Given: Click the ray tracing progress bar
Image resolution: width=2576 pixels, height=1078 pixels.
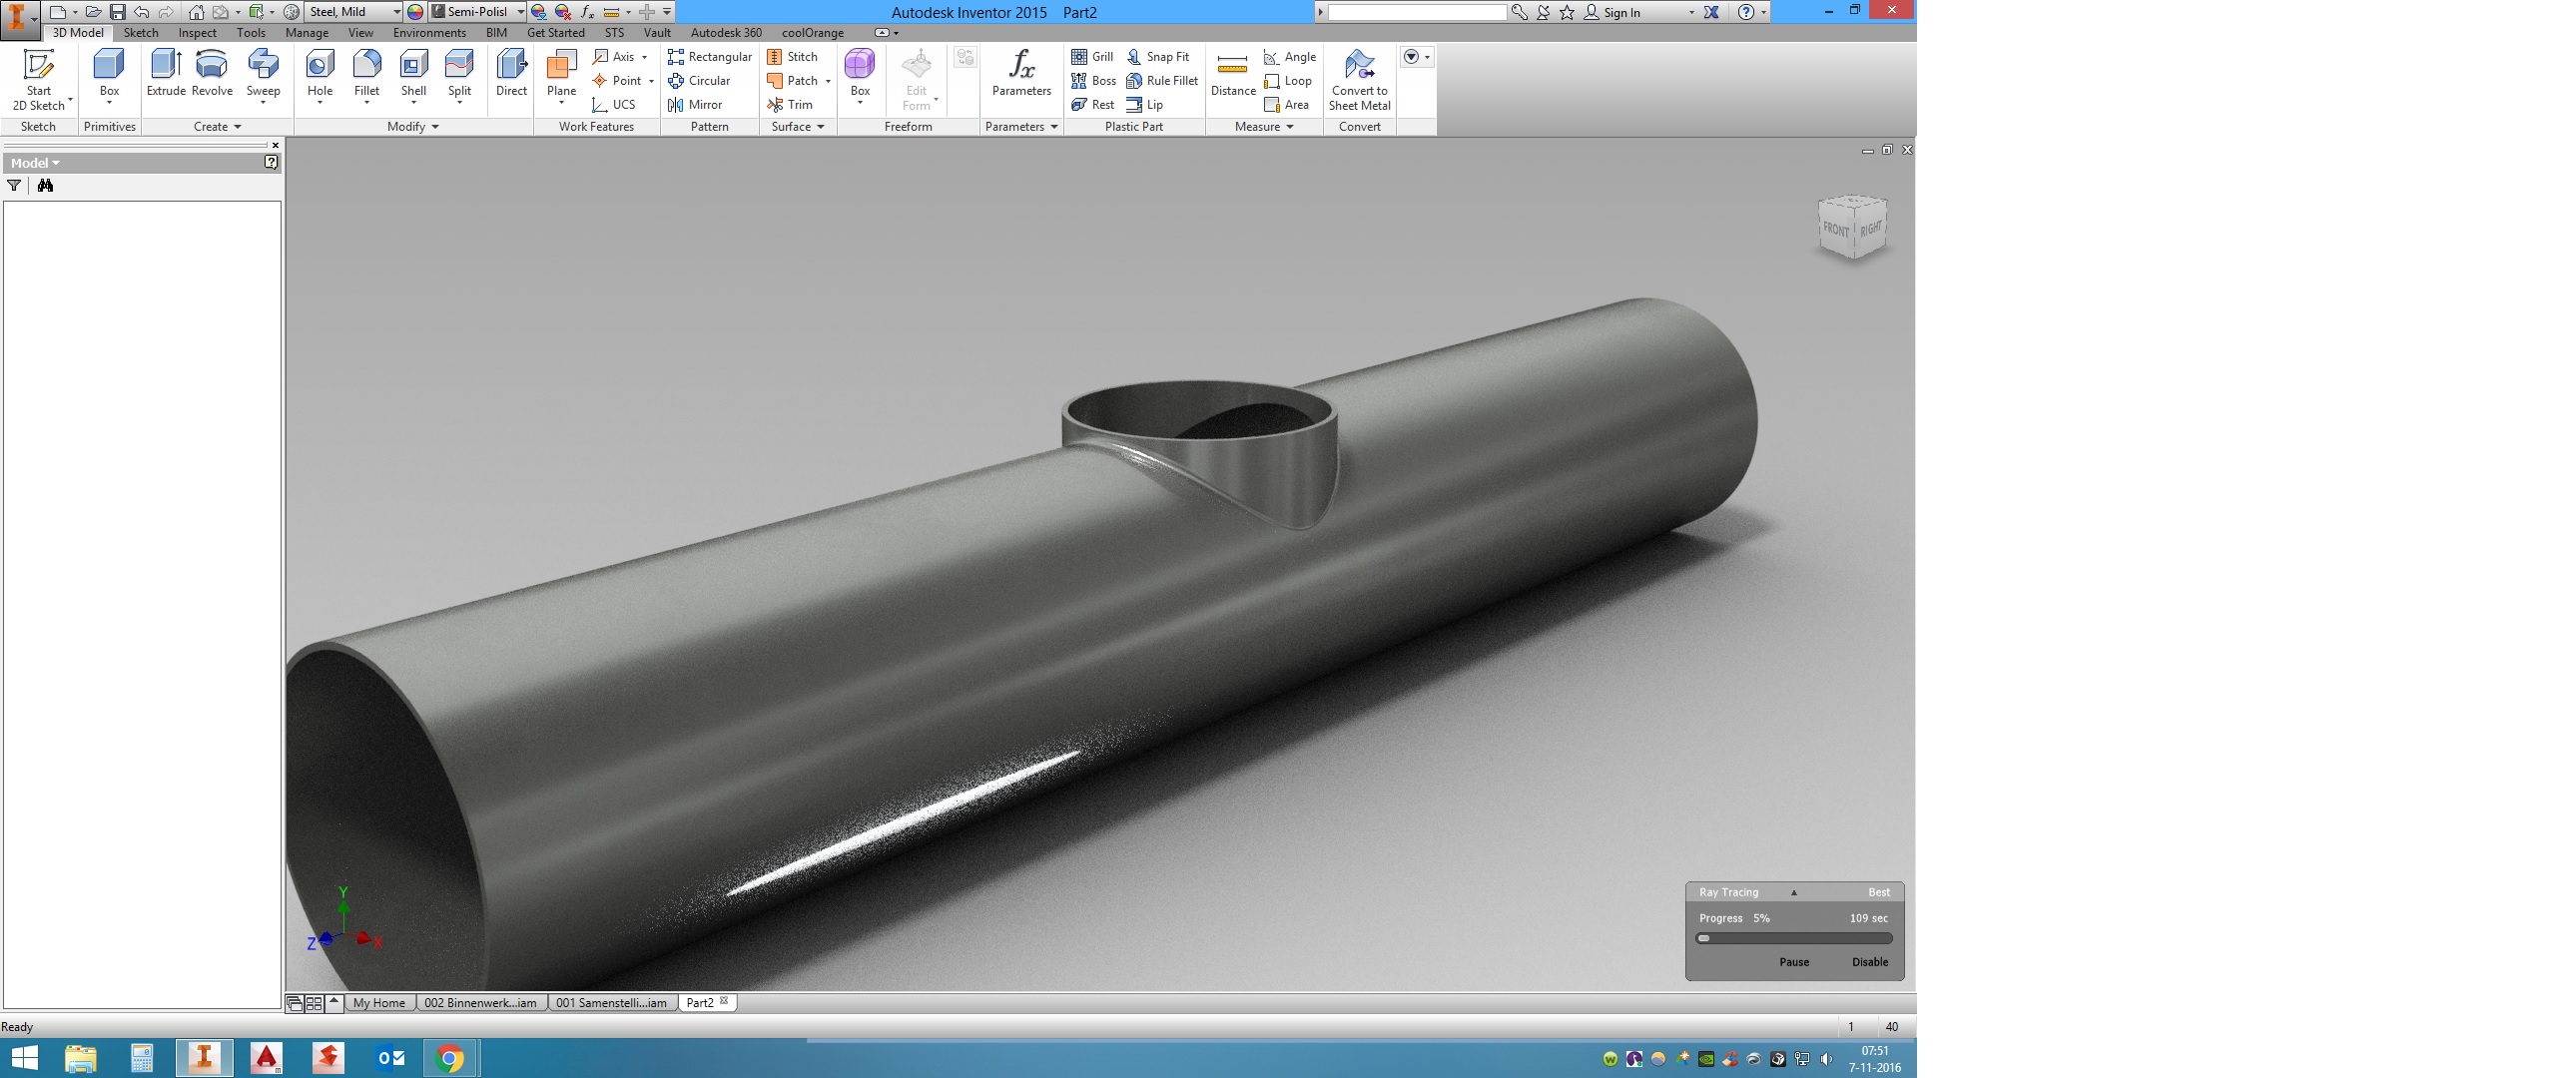Looking at the screenshot, I should (x=1793, y=939).
